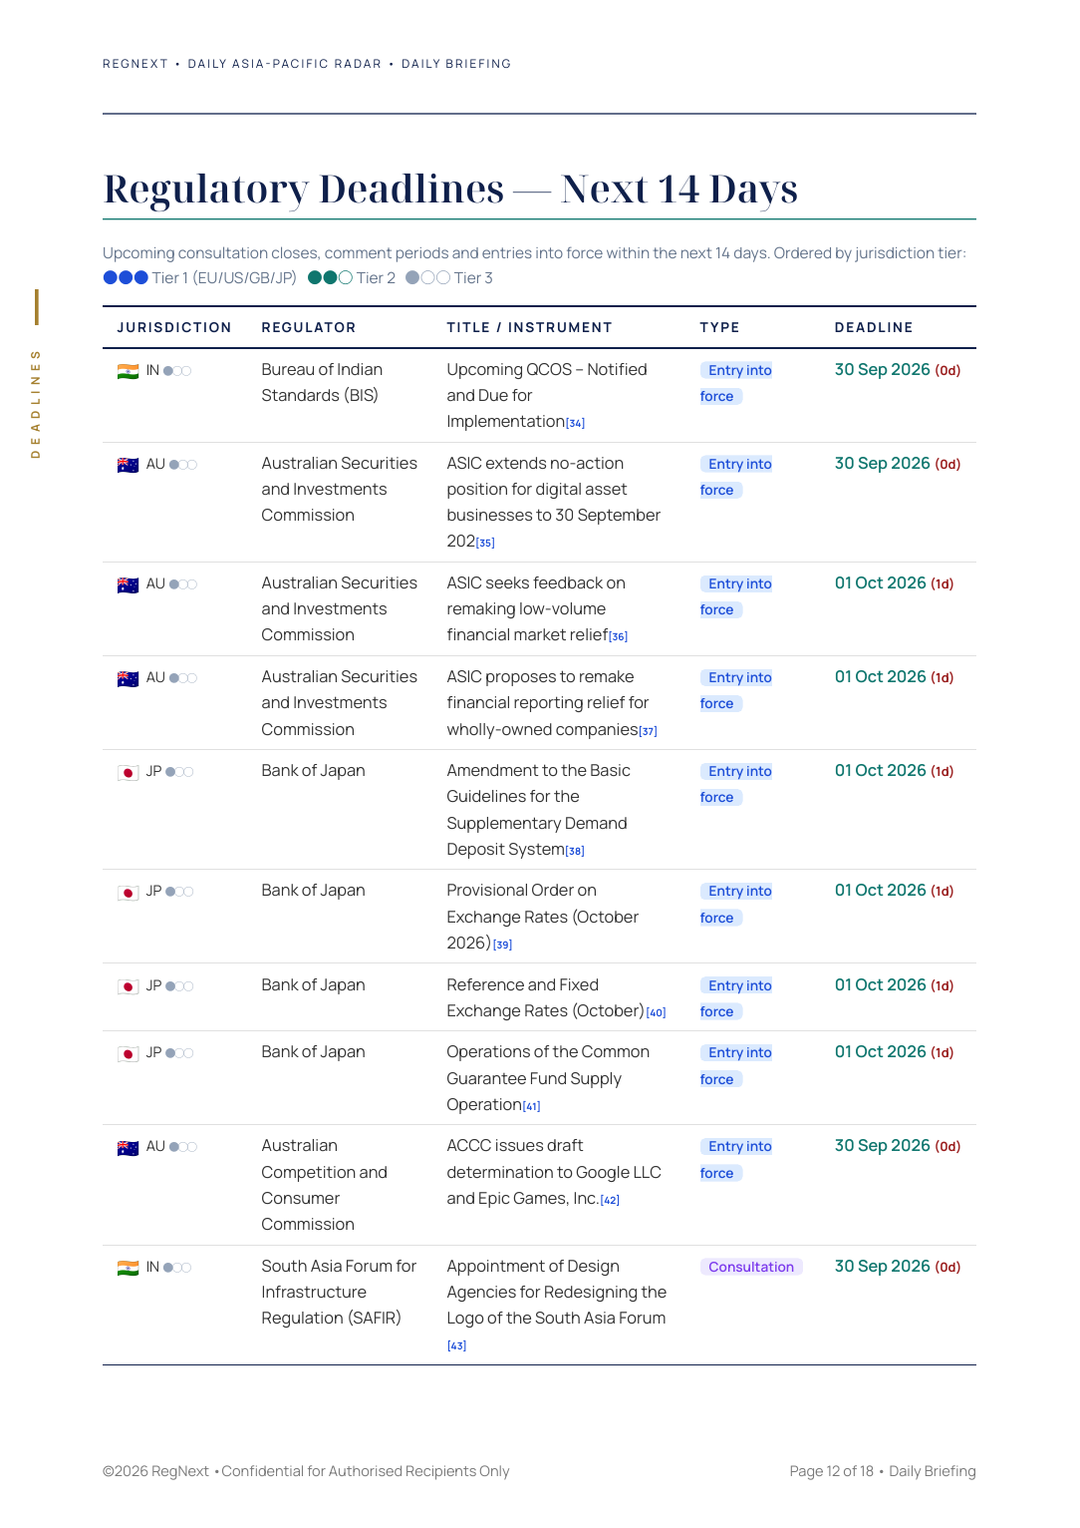The height and width of the screenshot is (1528, 1080).
Task: Click the tier dots in the Common Guarantee Fund row
Action: point(179,1054)
